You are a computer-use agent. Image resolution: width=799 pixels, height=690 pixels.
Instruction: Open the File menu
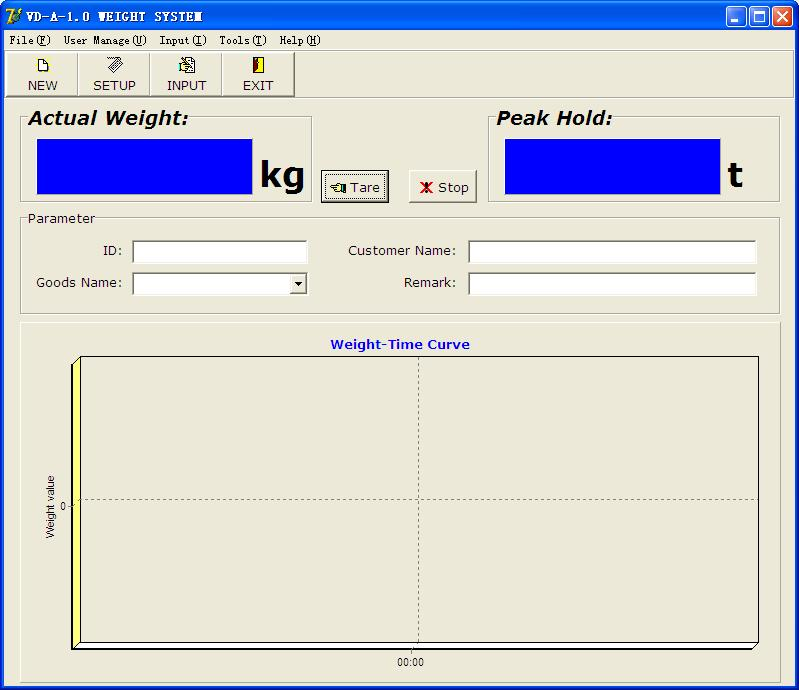[29, 41]
